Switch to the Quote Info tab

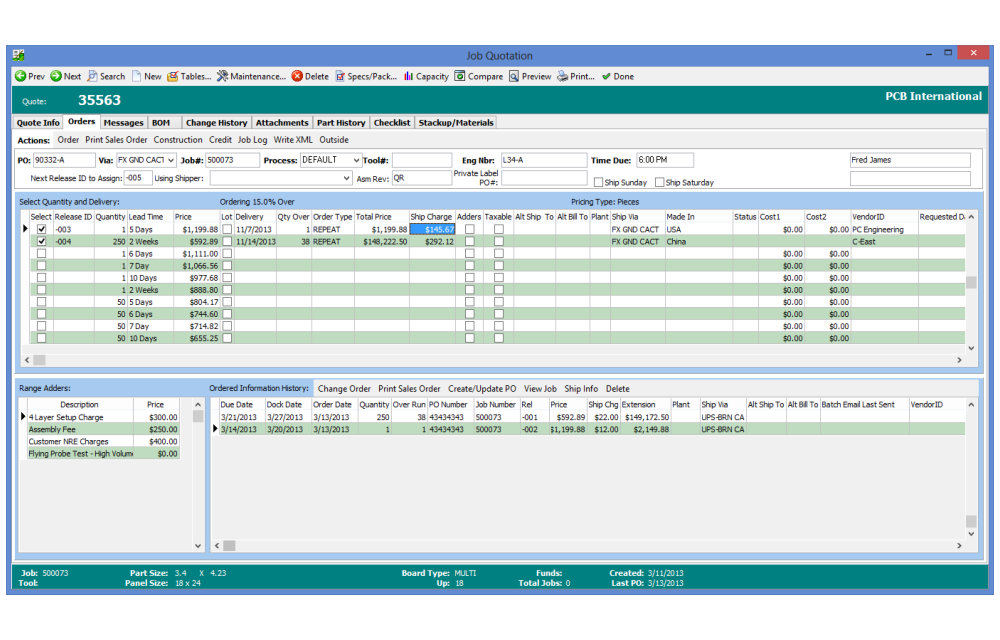point(38,123)
